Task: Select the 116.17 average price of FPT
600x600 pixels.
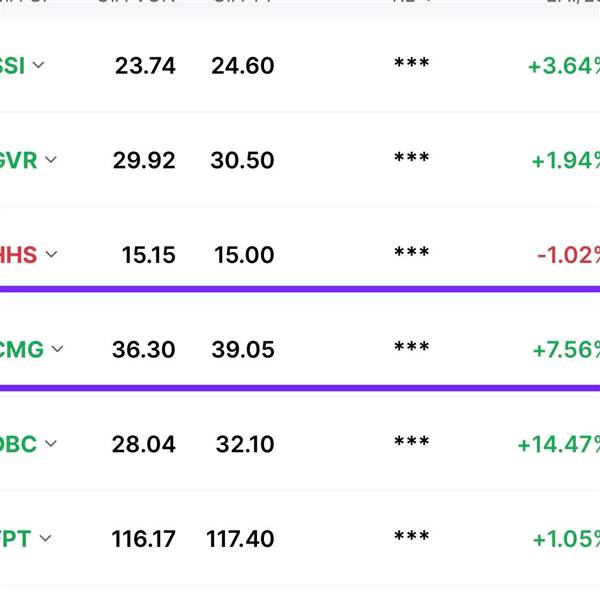Action: tap(143, 539)
